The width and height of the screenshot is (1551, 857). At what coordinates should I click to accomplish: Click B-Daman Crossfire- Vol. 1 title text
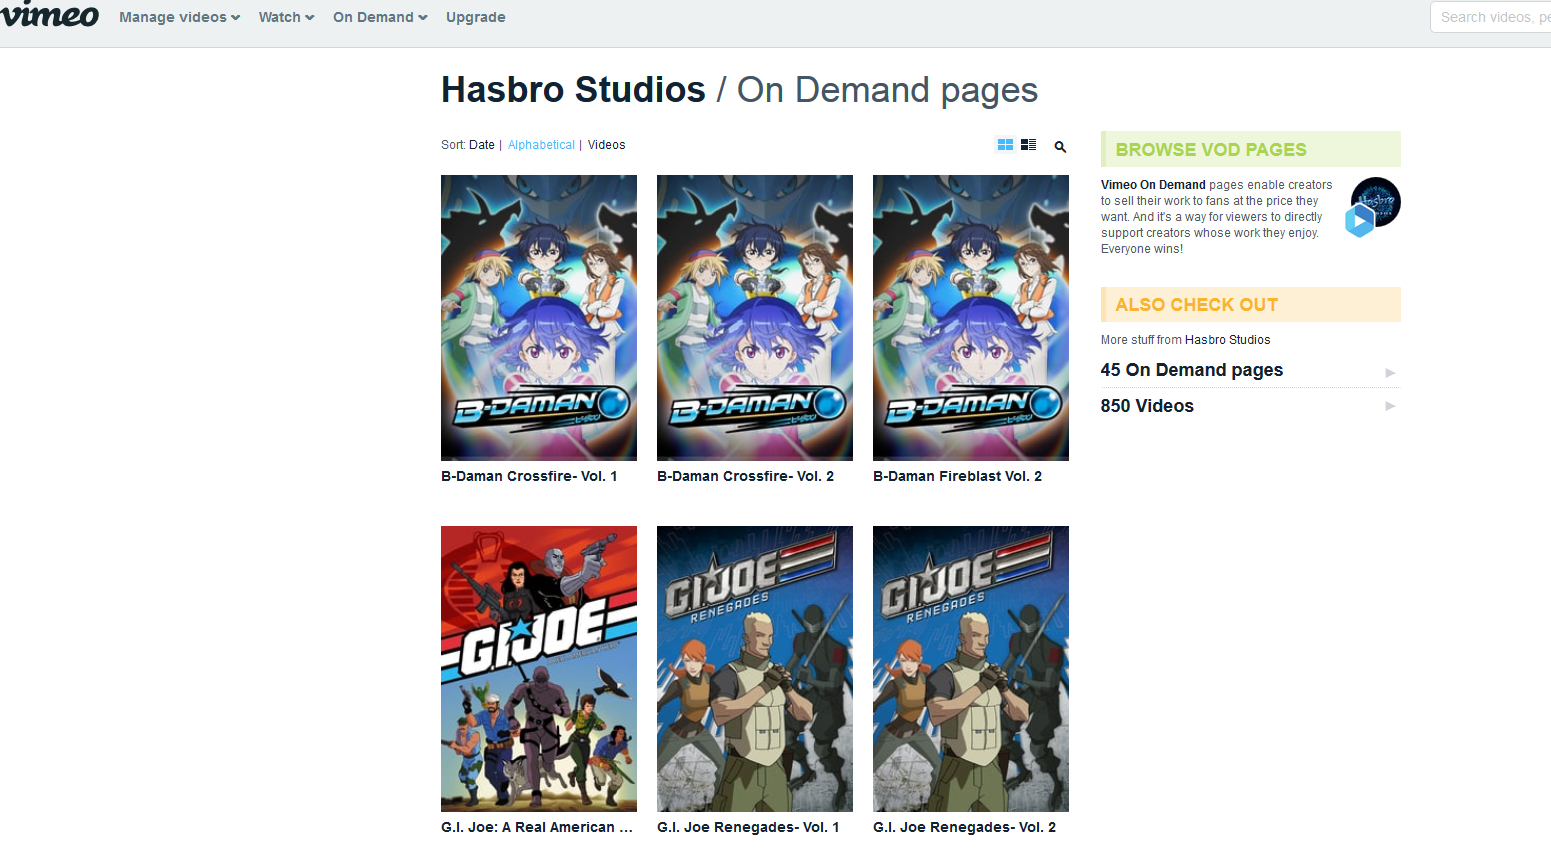(529, 476)
